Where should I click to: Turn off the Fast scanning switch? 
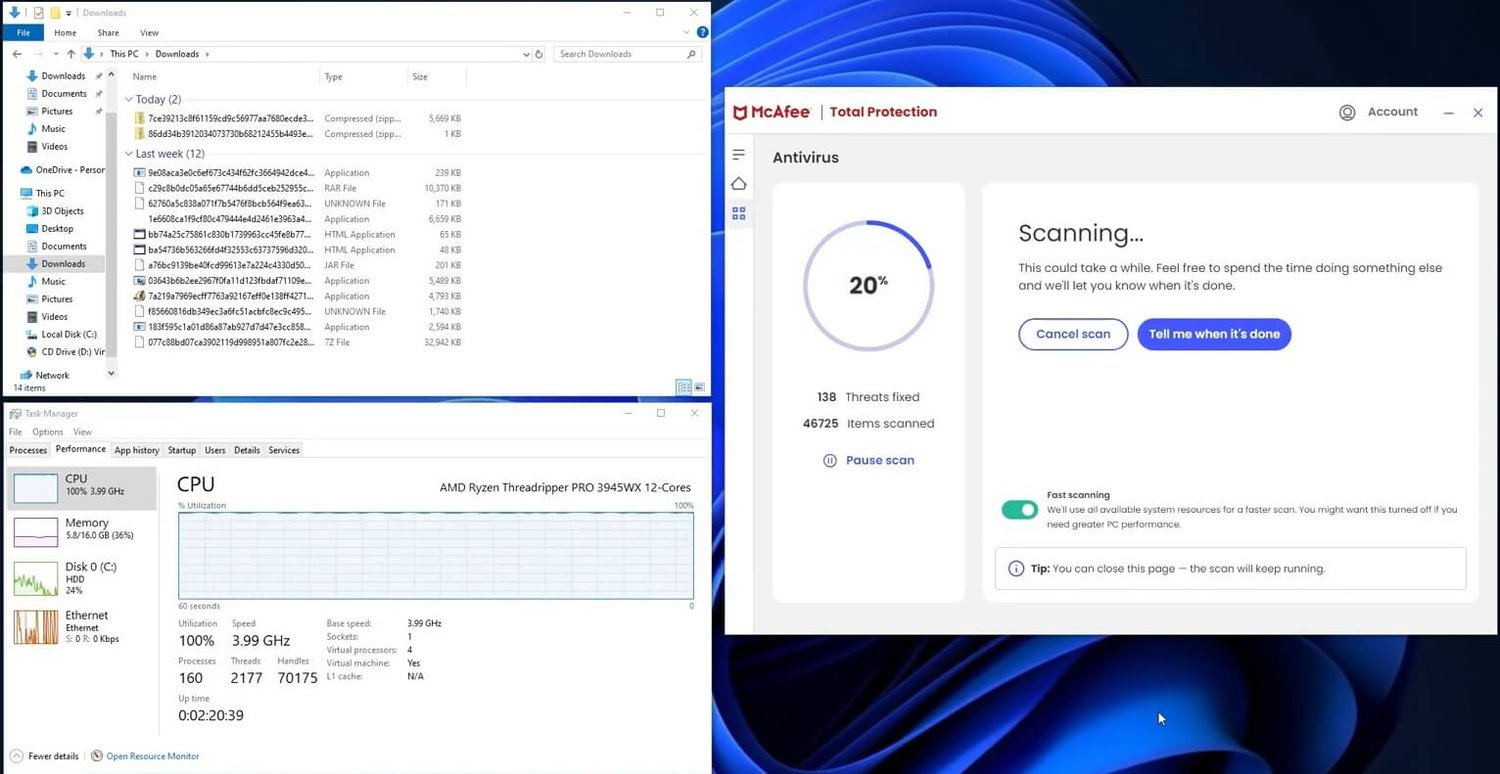click(1020, 510)
